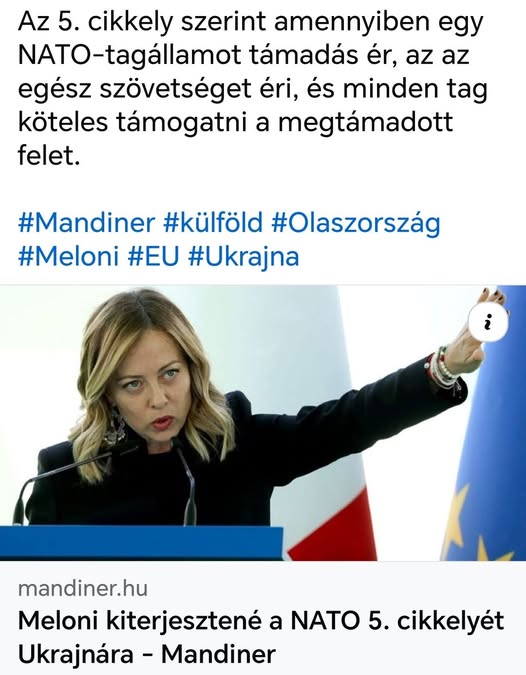This screenshot has width=526, height=675.
Task: Open the #Mandiner hashtag
Action: click(x=86, y=223)
